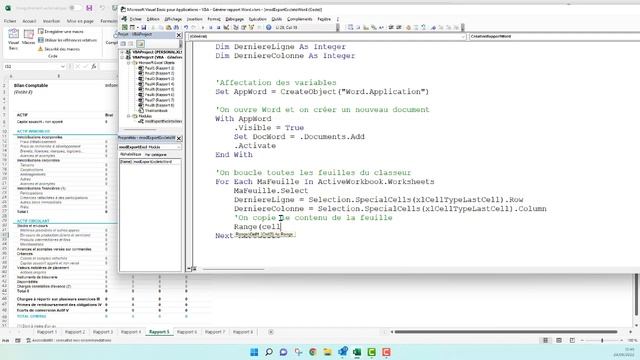This screenshot has height=360, width=640.
Task: Open the Accueil tab in Excel
Action: (29, 21)
